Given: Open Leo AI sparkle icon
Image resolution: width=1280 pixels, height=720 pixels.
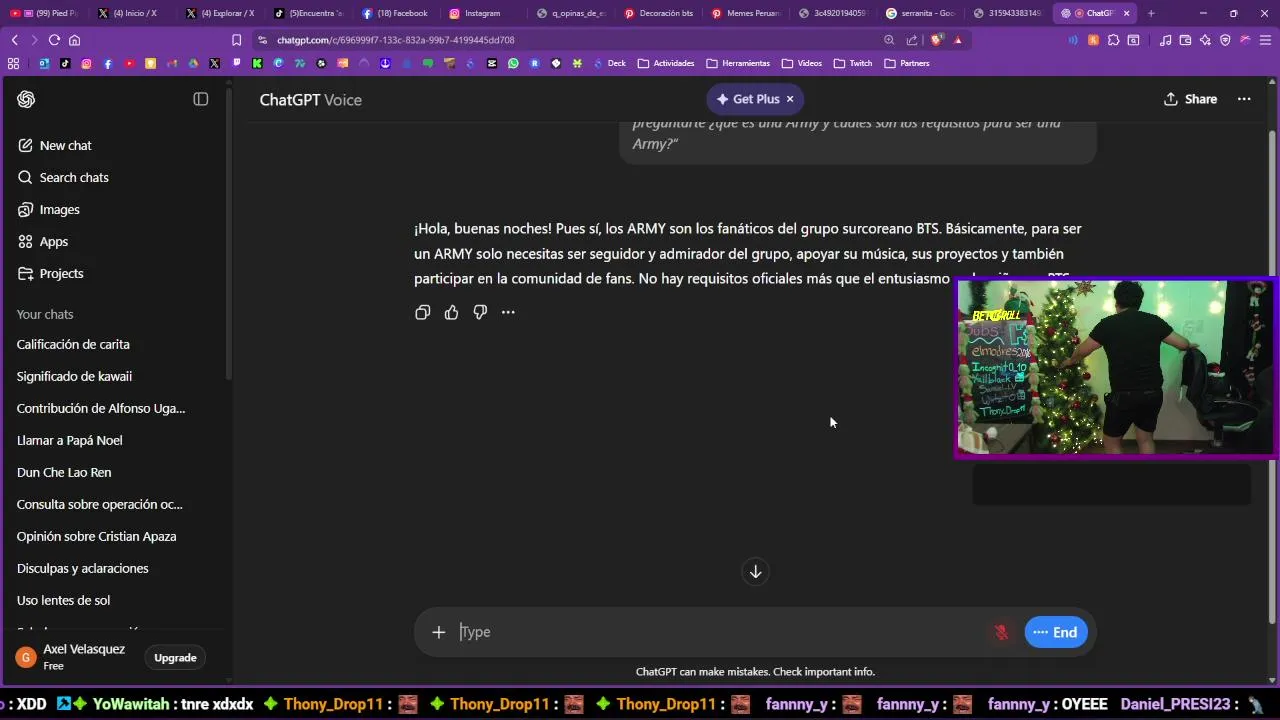Looking at the screenshot, I should click(x=1205, y=40).
